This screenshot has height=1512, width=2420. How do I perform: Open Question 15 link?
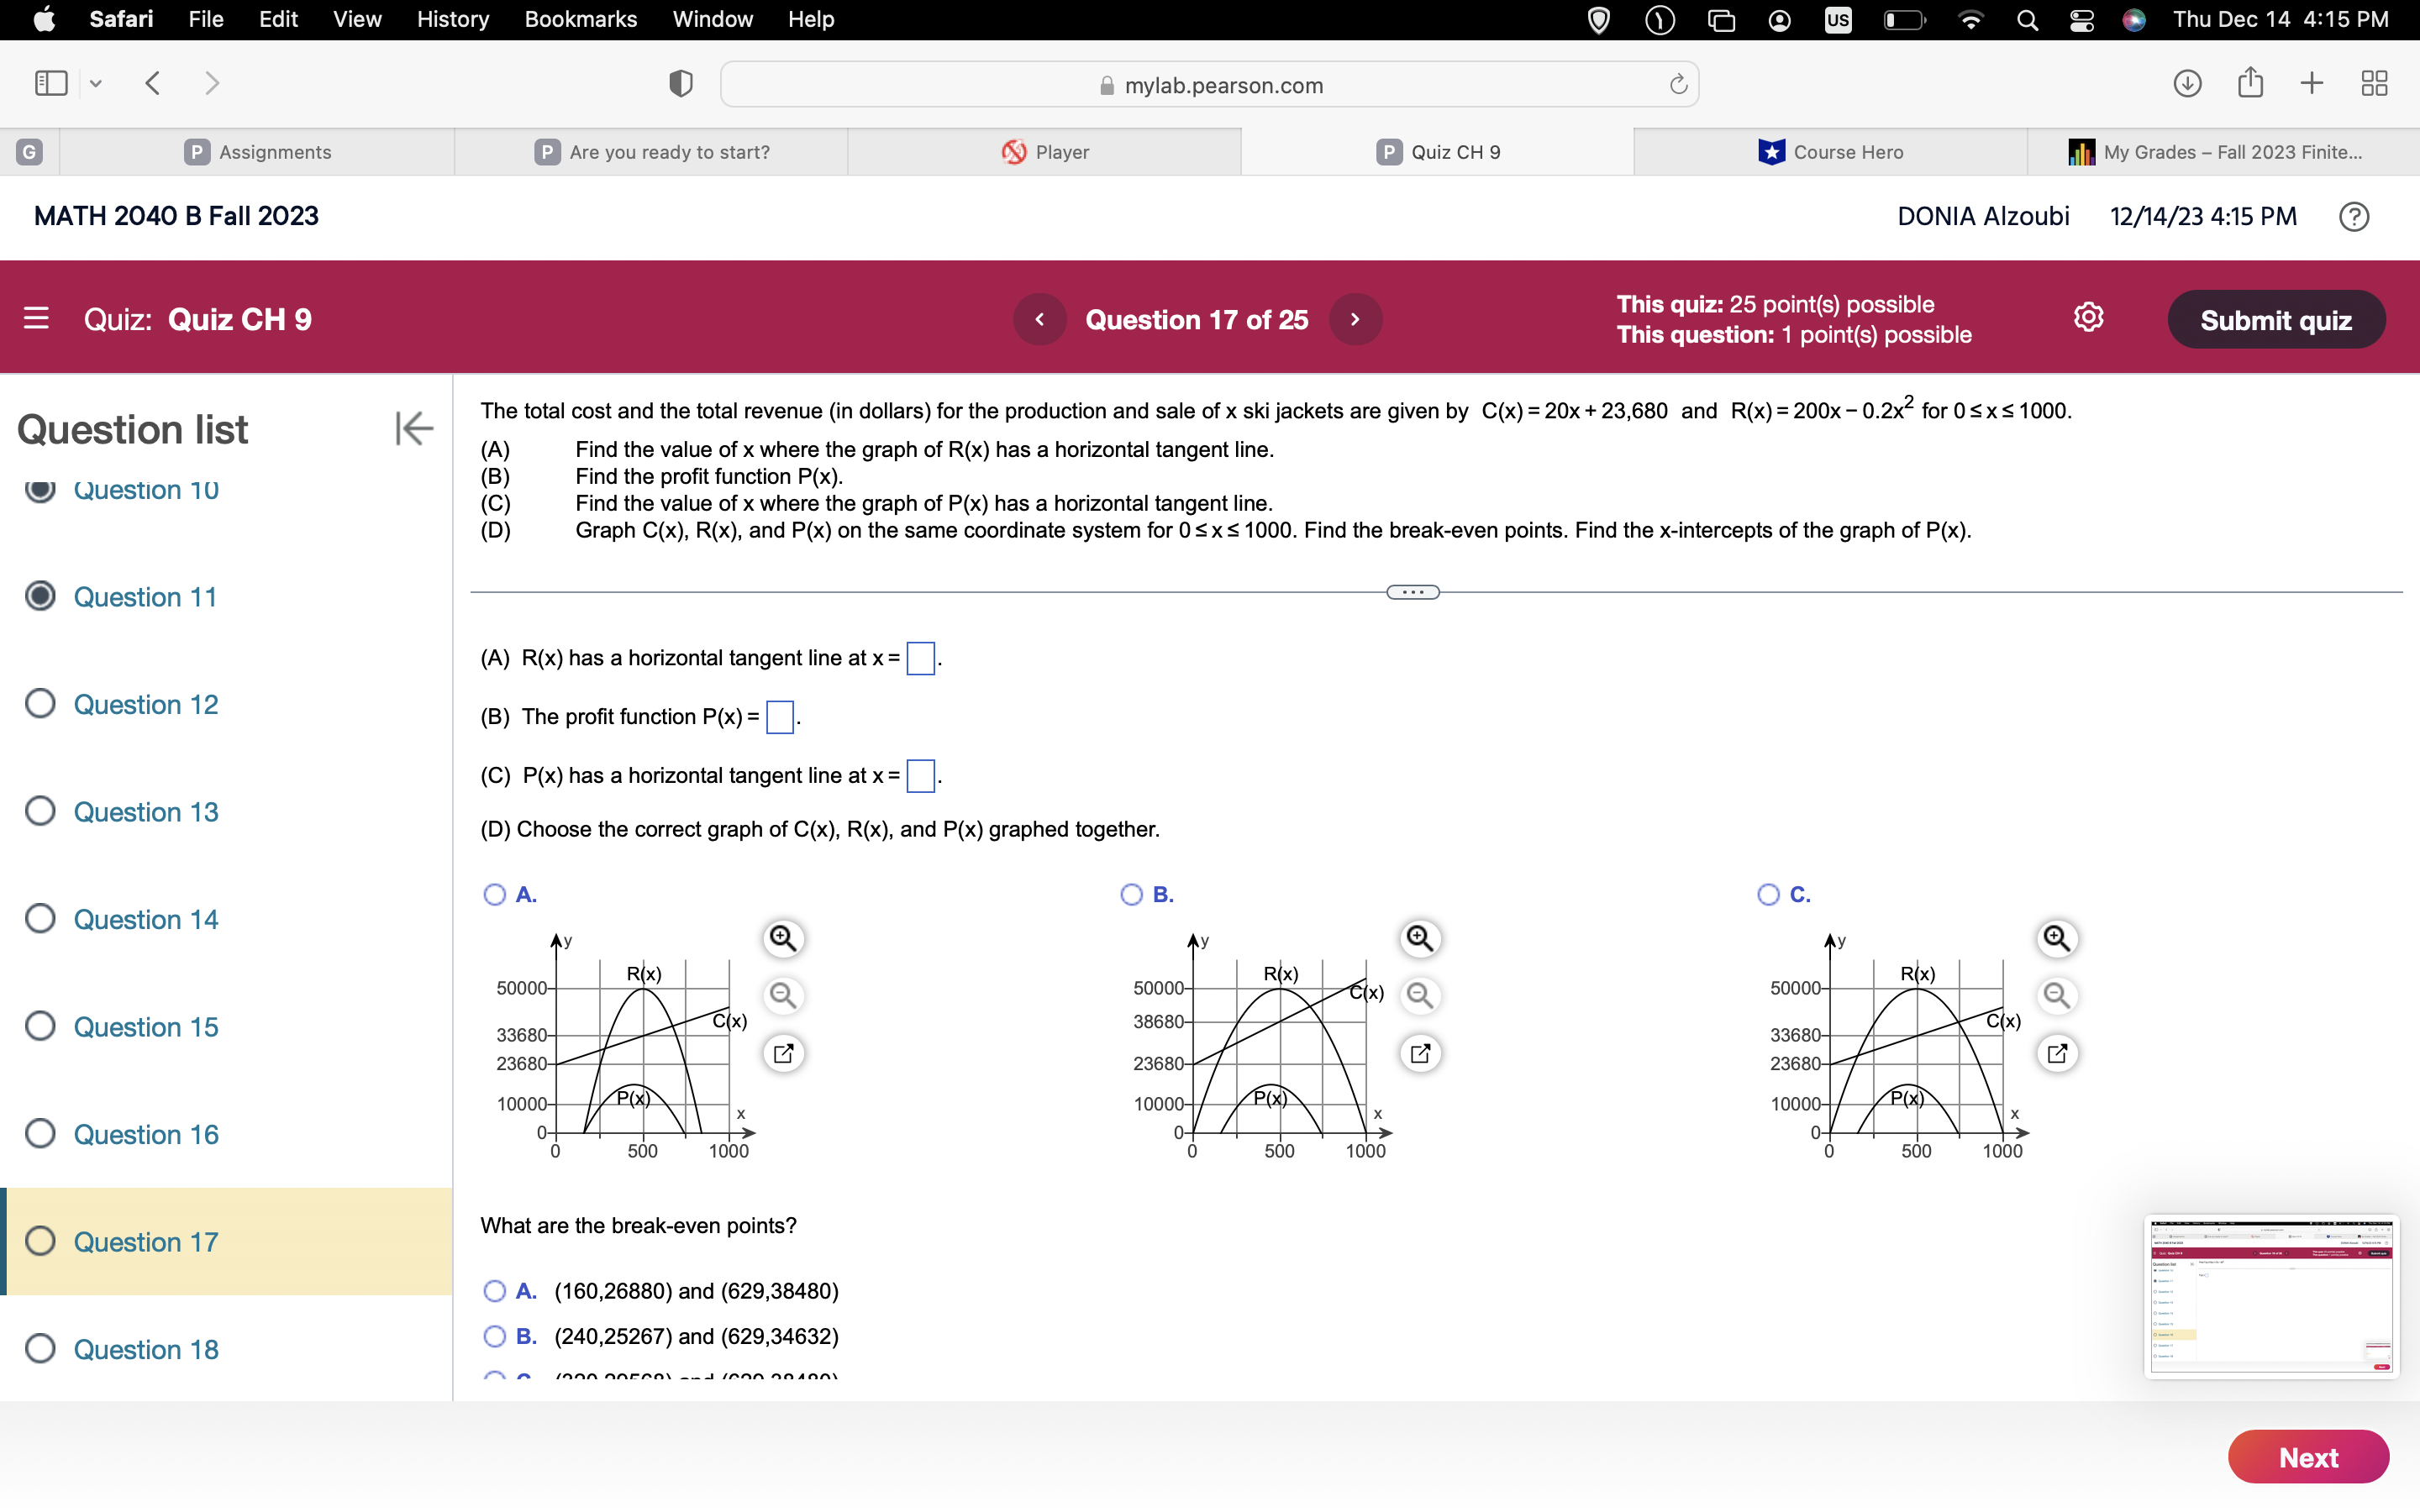tap(146, 1027)
